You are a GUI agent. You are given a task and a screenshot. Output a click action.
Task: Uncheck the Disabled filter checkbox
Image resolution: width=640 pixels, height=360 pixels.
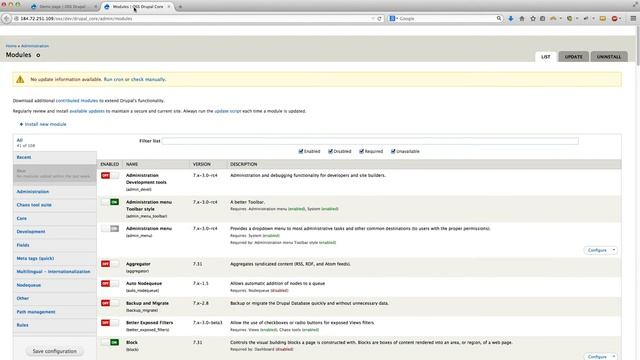(330, 151)
